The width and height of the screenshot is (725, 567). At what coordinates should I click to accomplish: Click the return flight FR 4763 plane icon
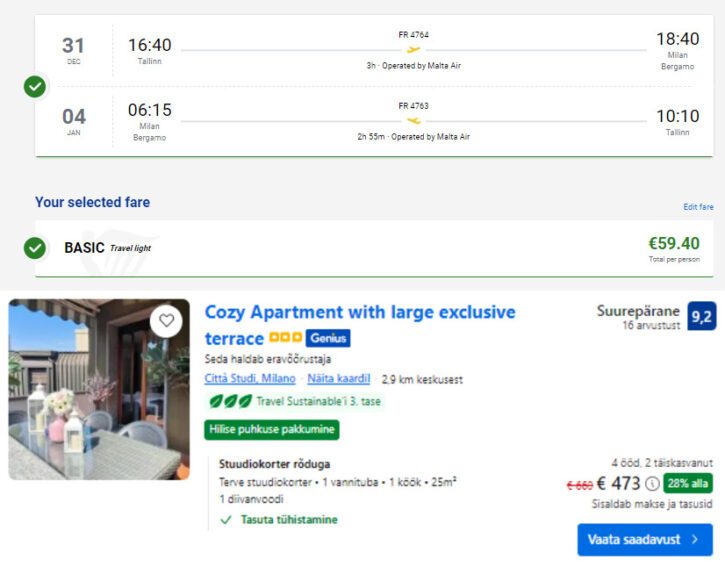[413, 121]
